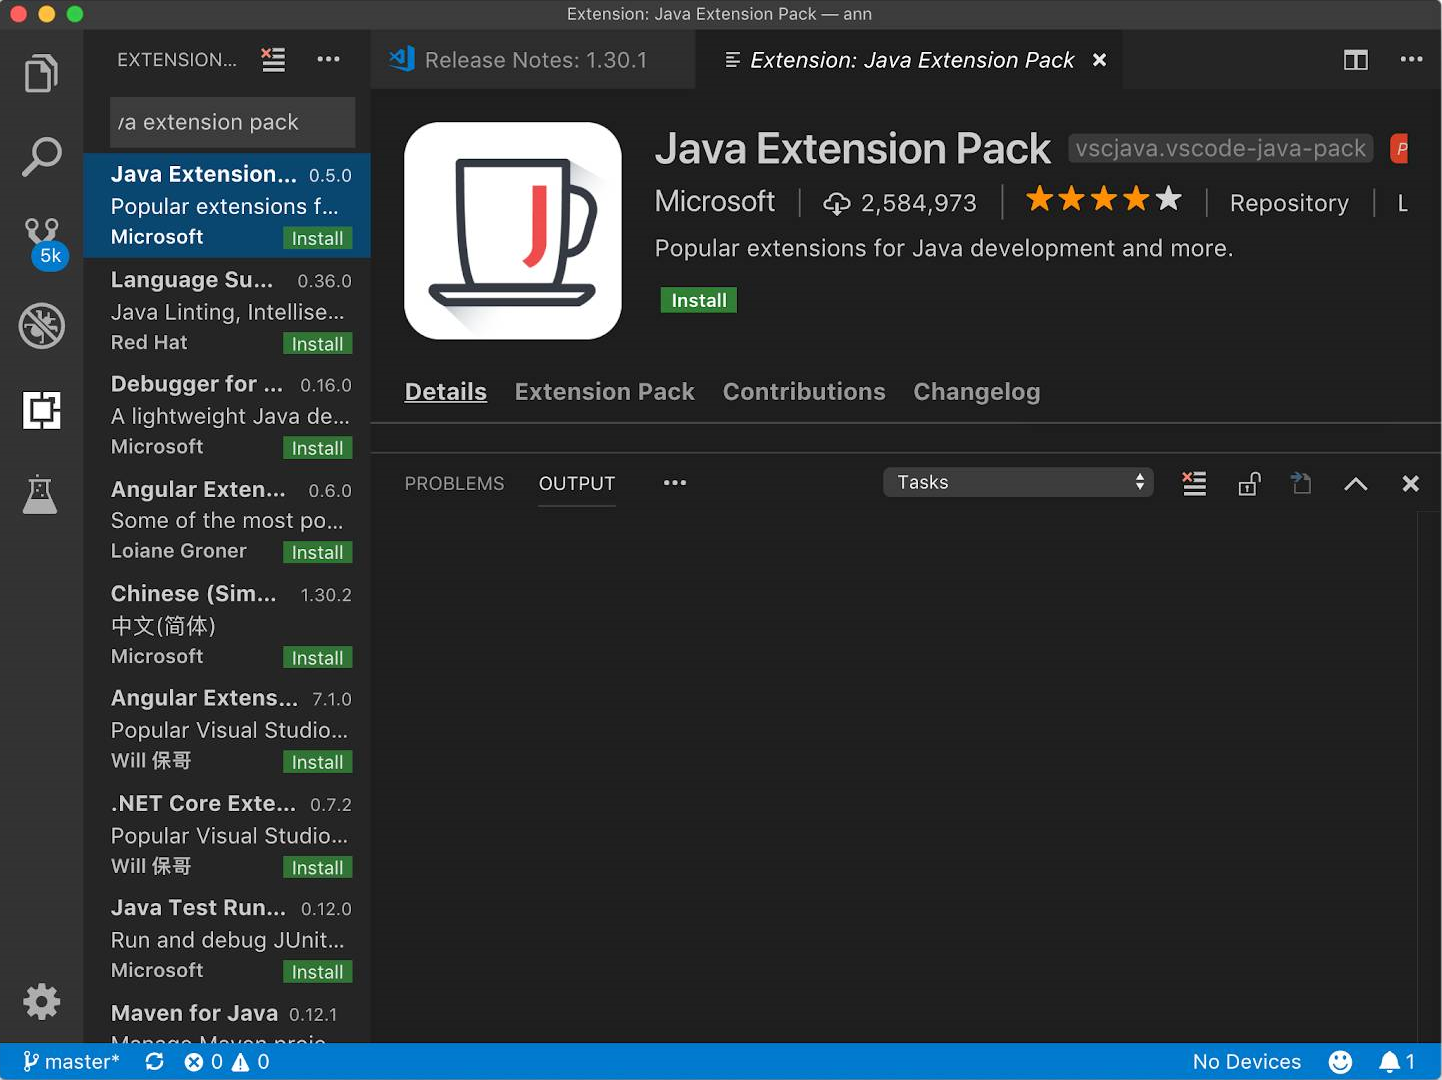Open the Test beaker icon view

[x=40, y=494]
